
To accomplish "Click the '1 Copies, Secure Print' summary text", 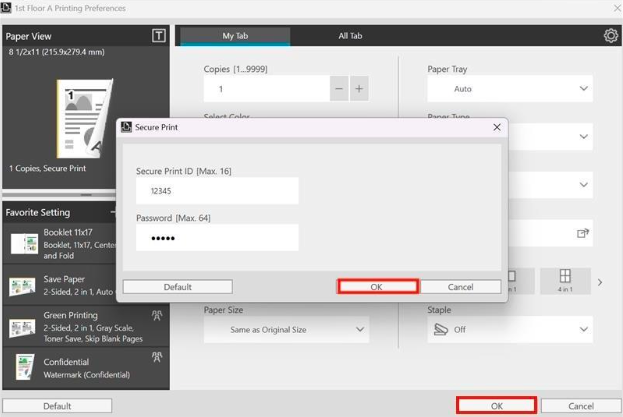I will coord(48,168).
